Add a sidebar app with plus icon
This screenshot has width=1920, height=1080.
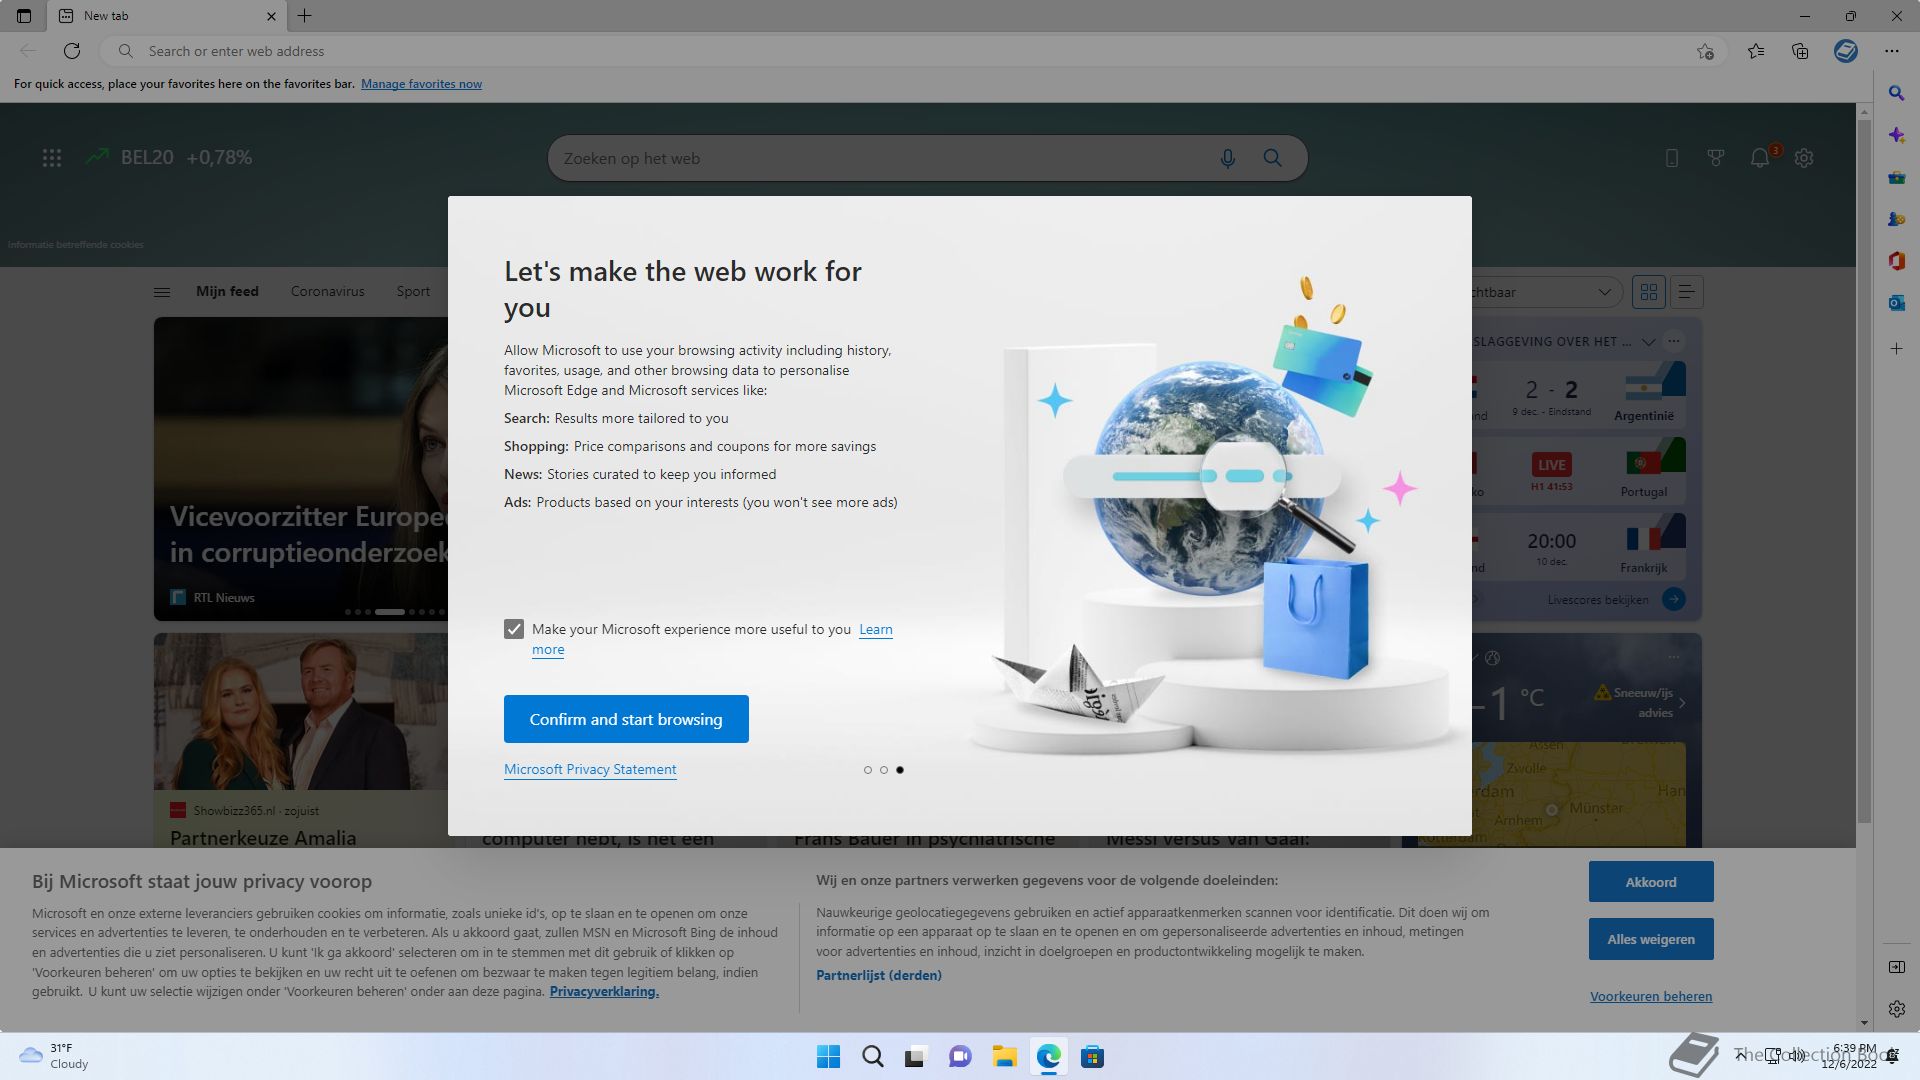coord(1896,349)
